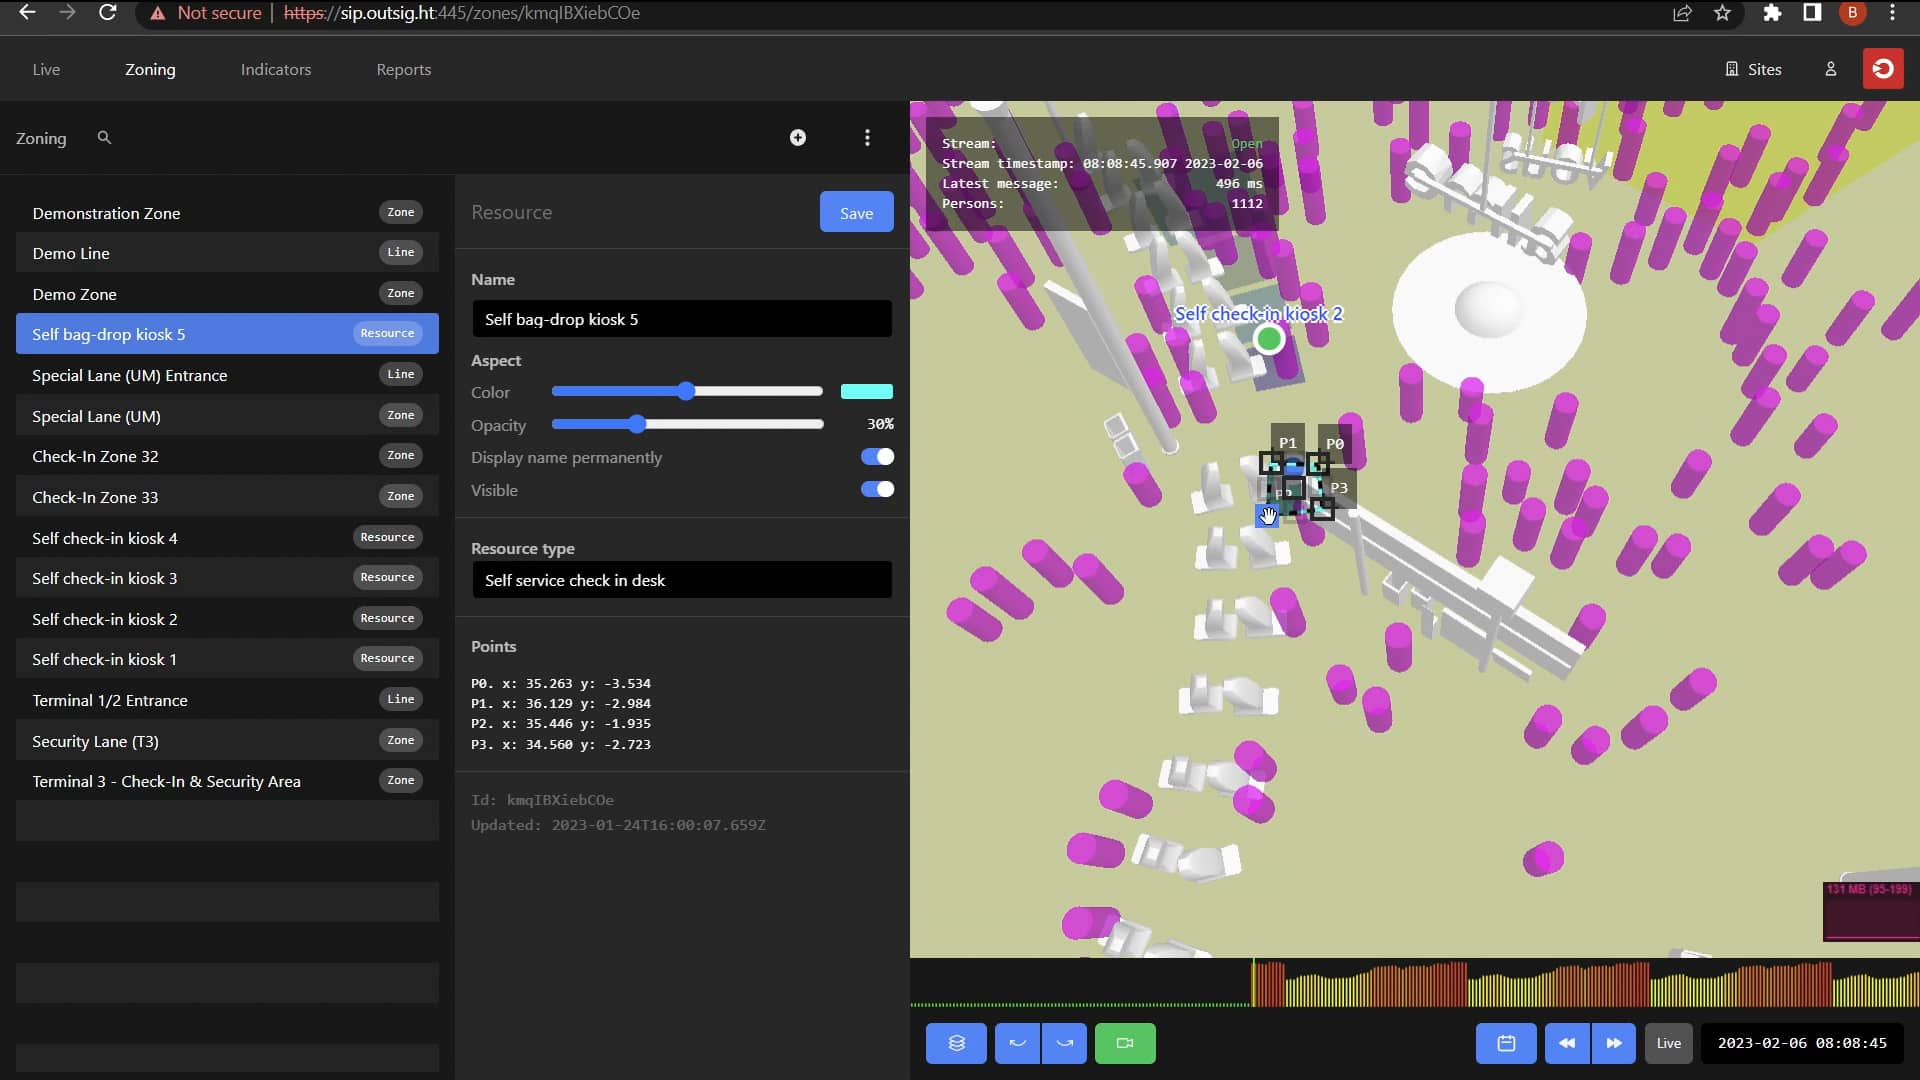Click the red Outsight logo
1920x1080 pixels.
pos(1883,68)
